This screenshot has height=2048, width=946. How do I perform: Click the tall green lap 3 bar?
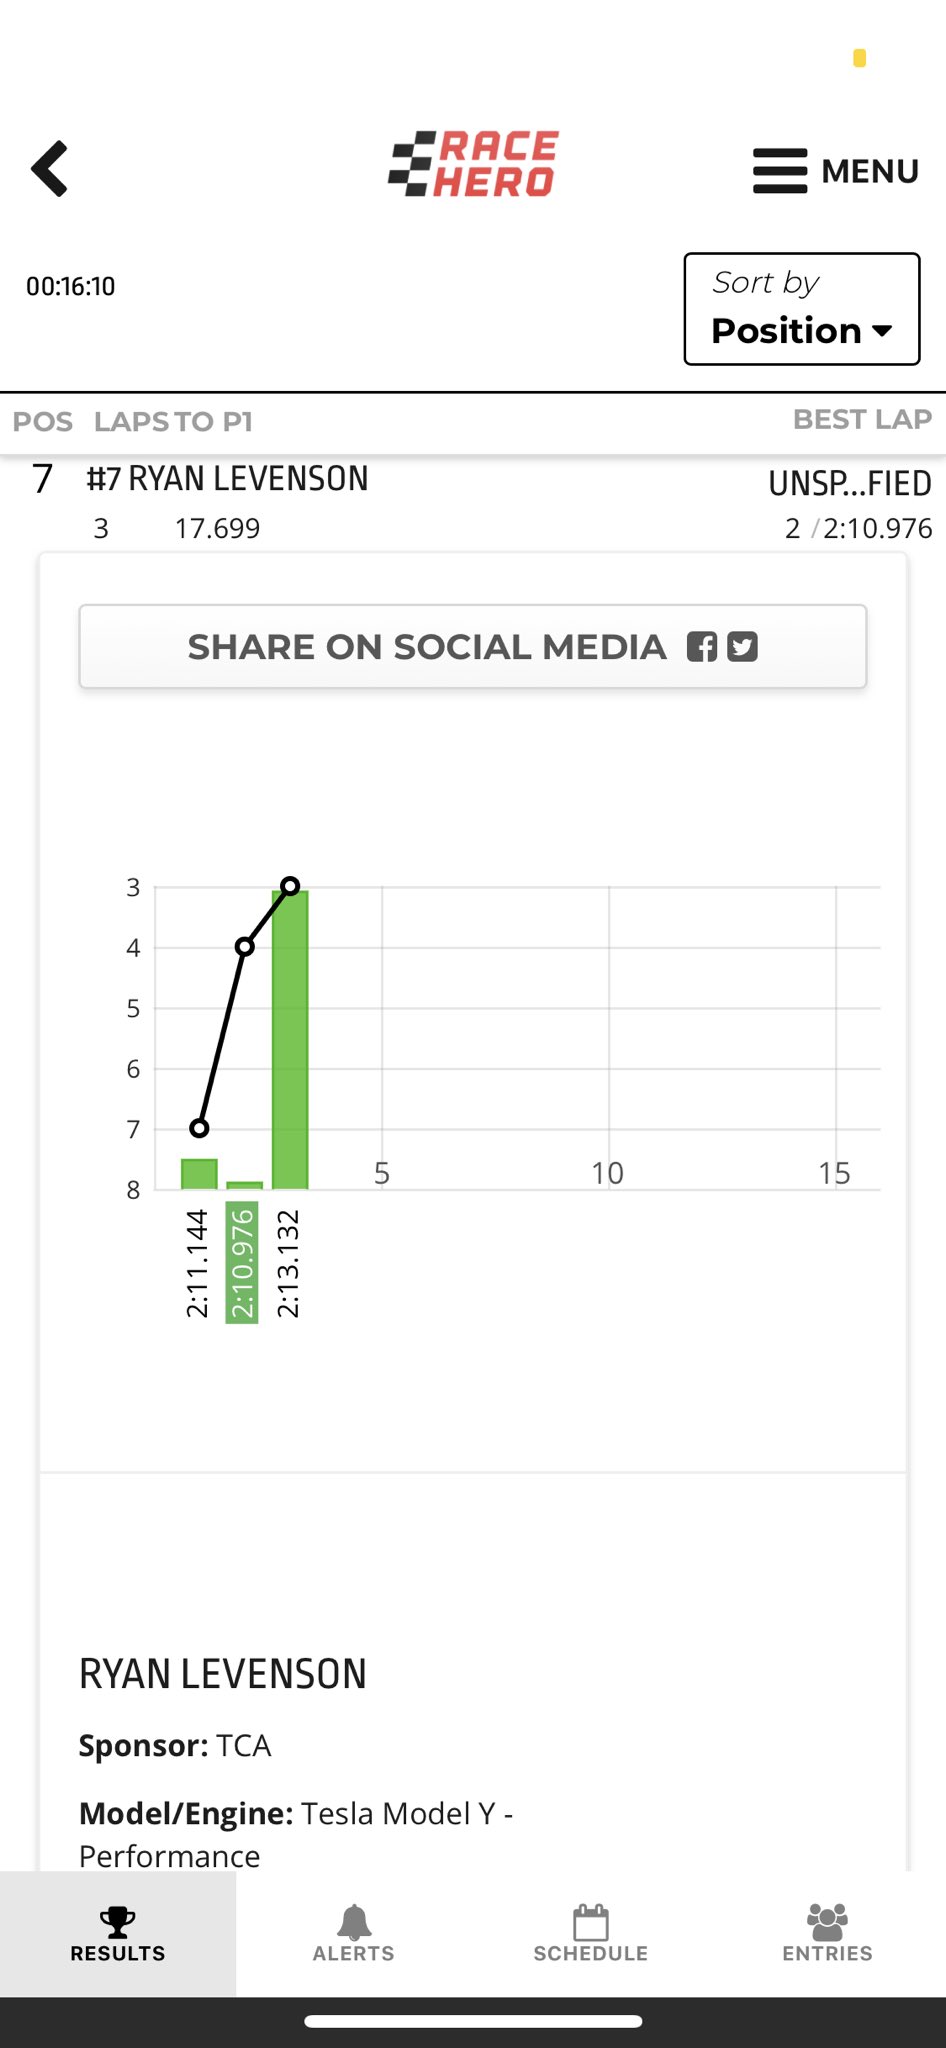pyautogui.click(x=290, y=1040)
